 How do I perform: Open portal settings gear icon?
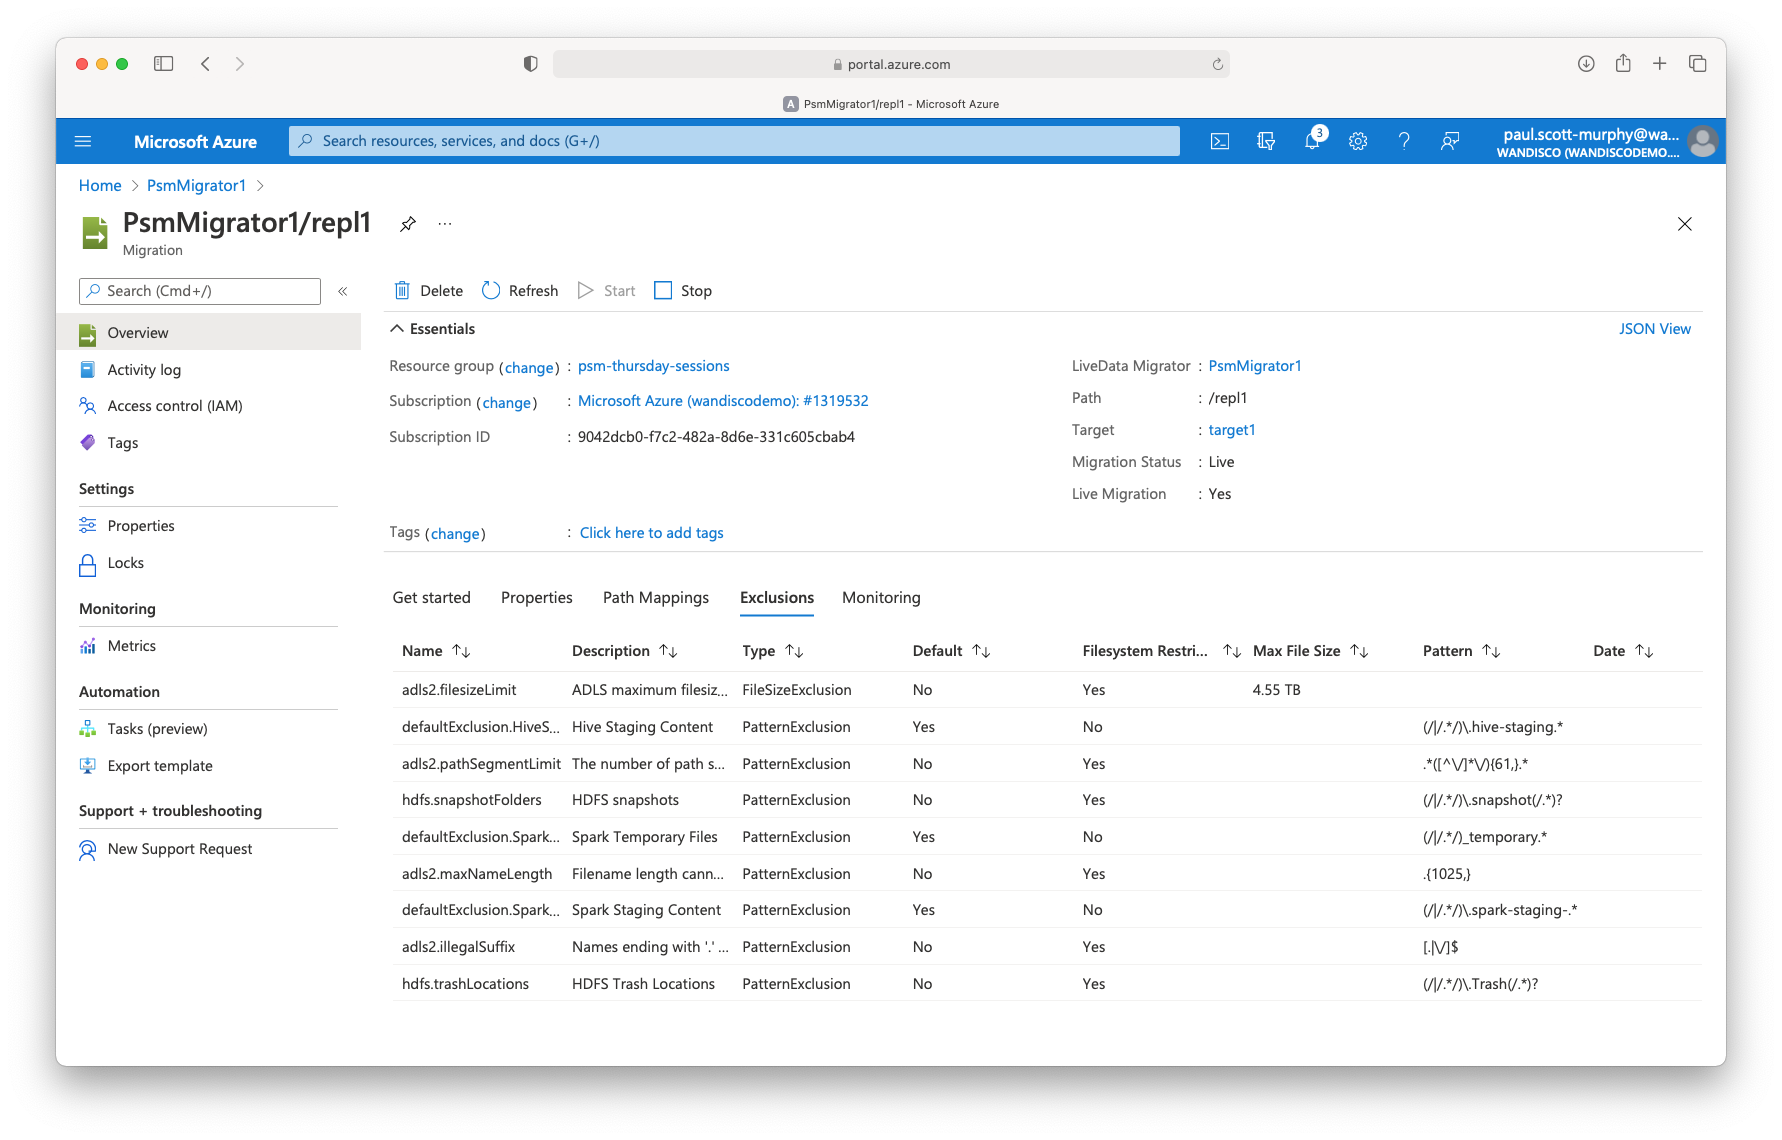click(x=1357, y=141)
